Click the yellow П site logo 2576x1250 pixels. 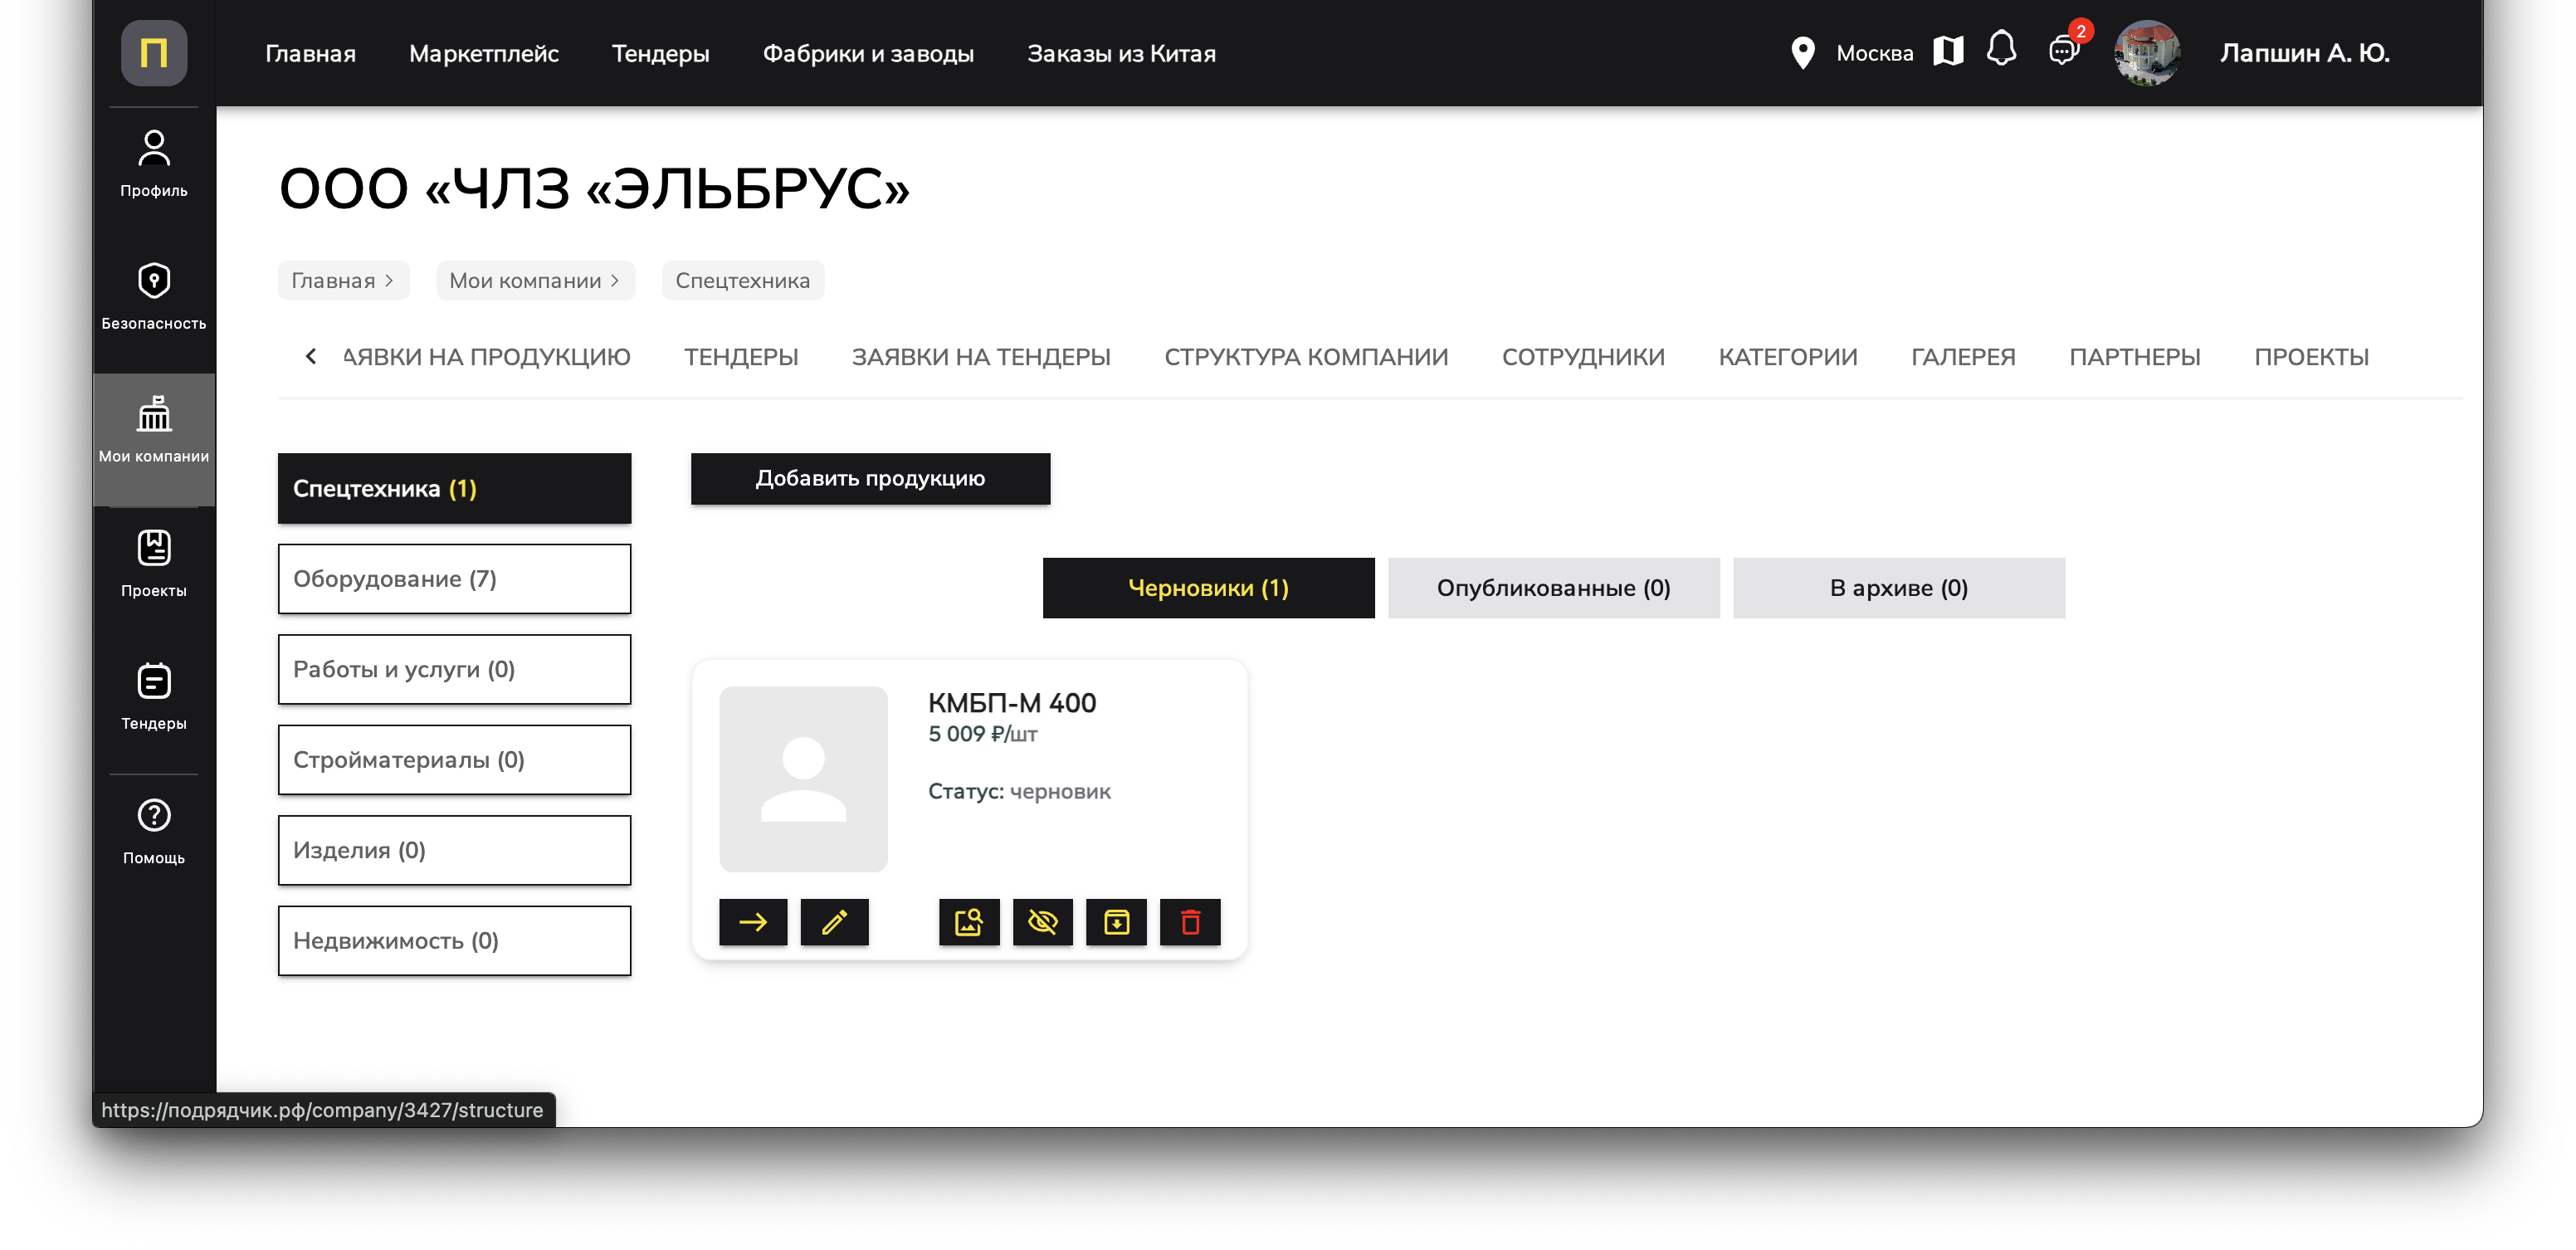(154, 53)
